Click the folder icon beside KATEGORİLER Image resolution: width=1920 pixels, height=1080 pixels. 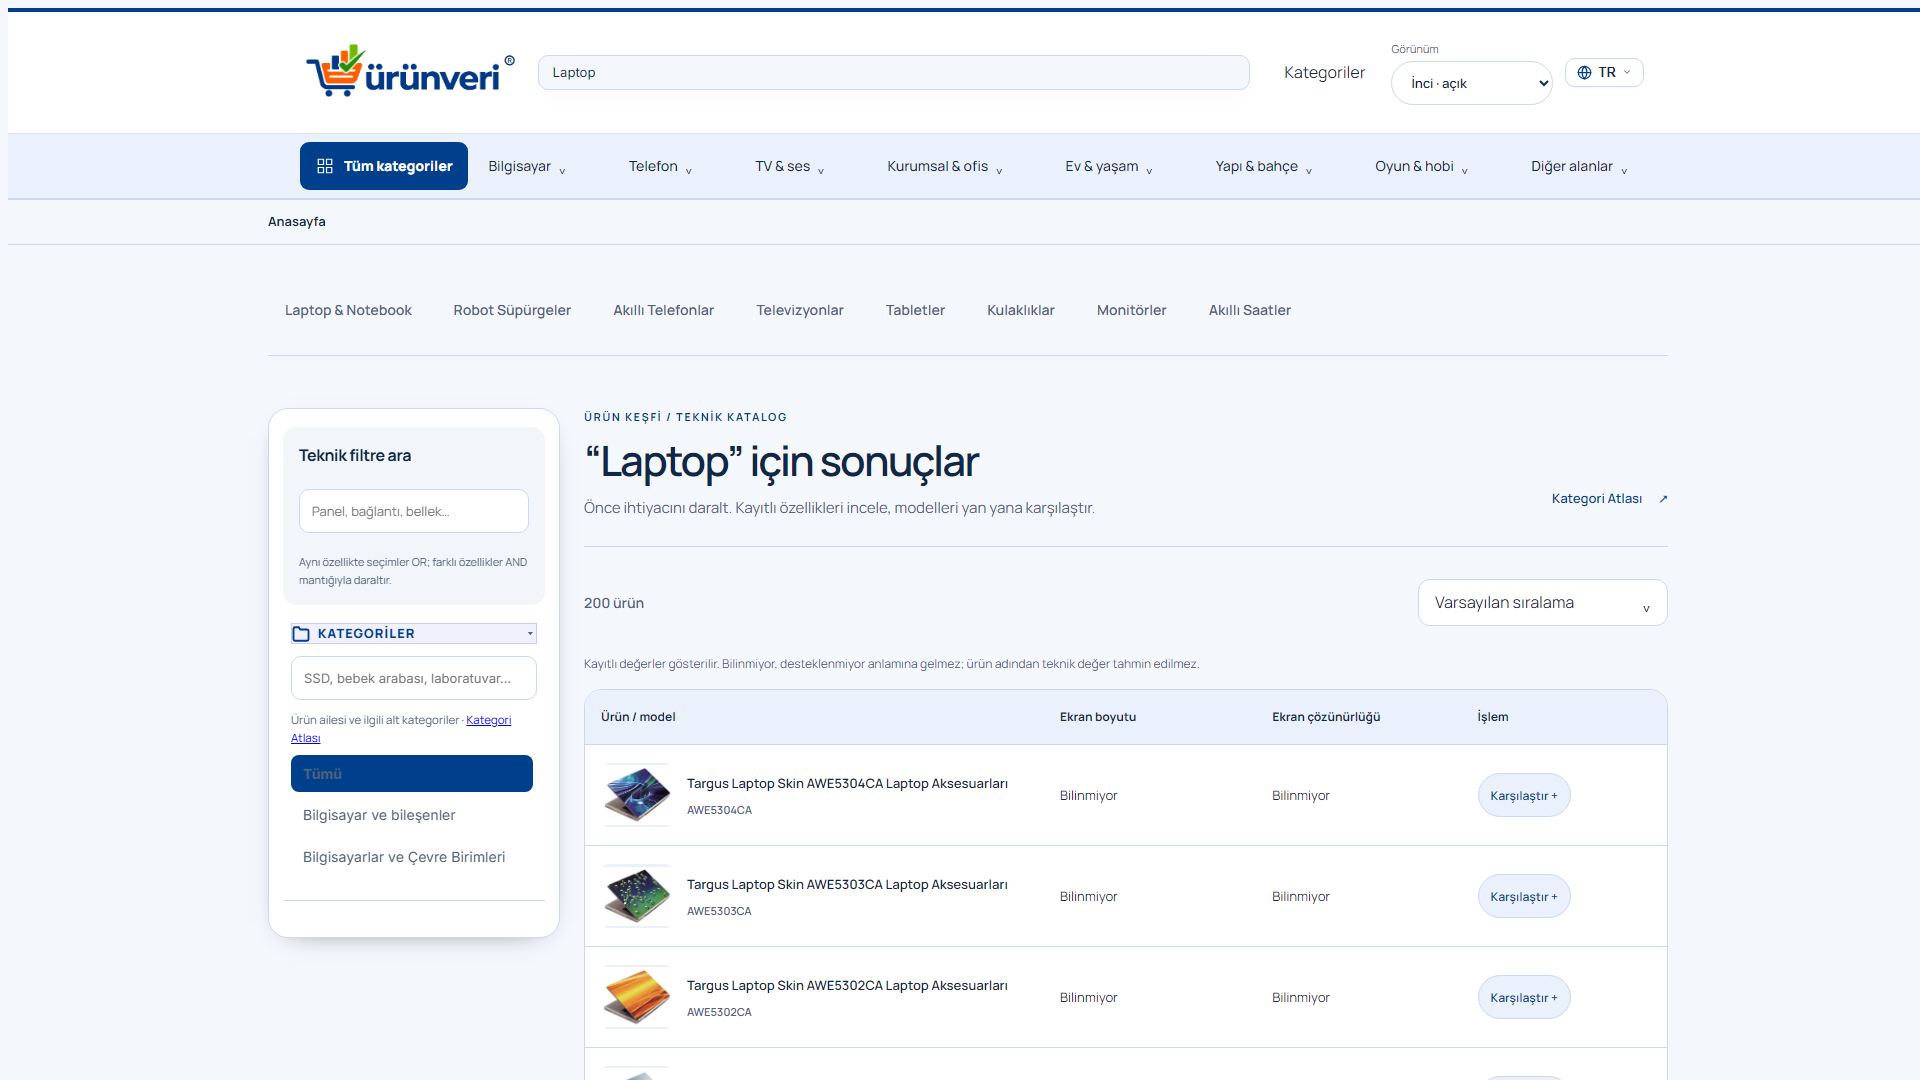pos(301,634)
